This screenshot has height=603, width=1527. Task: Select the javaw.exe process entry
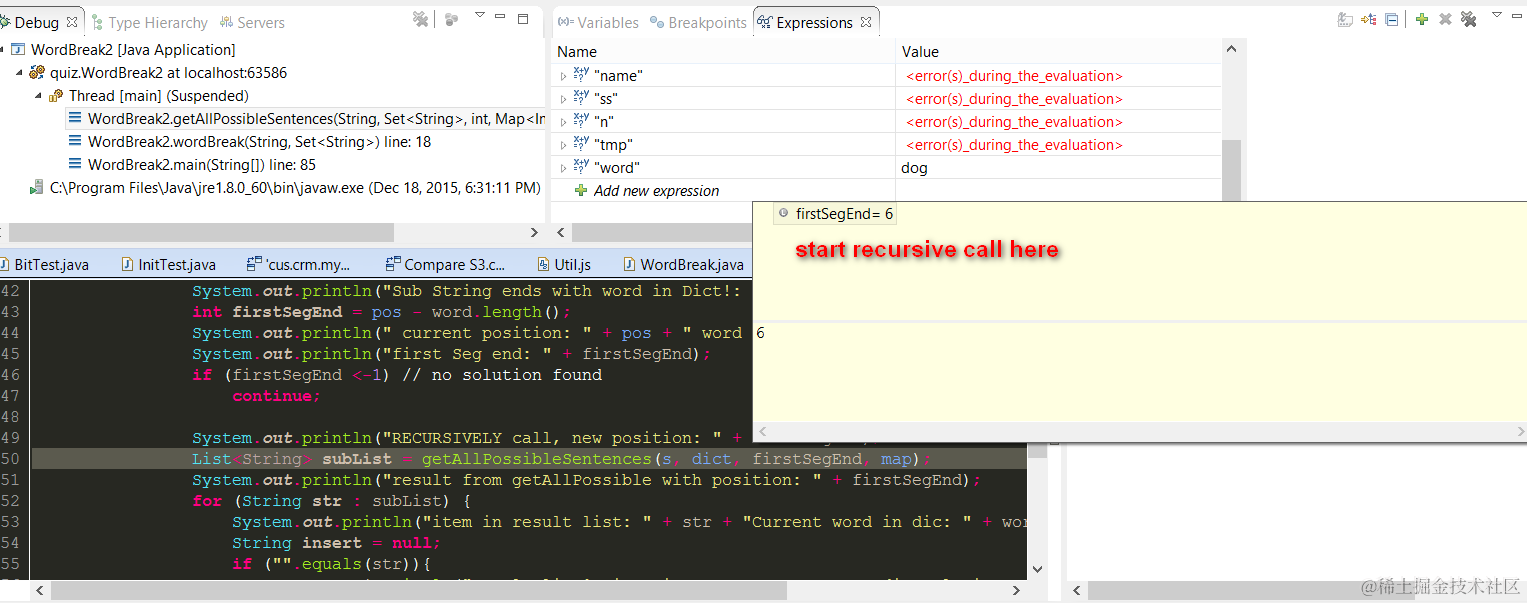click(286, 188)
